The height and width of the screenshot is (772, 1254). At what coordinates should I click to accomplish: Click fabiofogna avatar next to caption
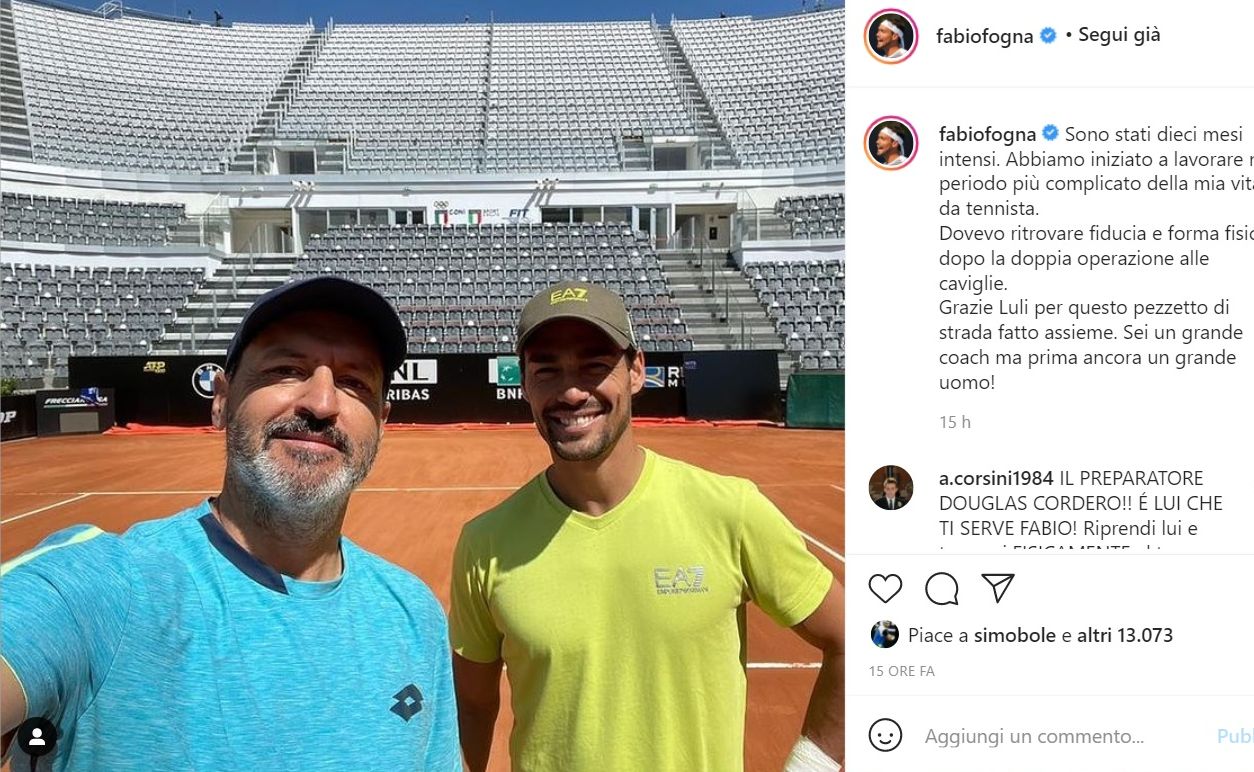click(x=890, y=143)
